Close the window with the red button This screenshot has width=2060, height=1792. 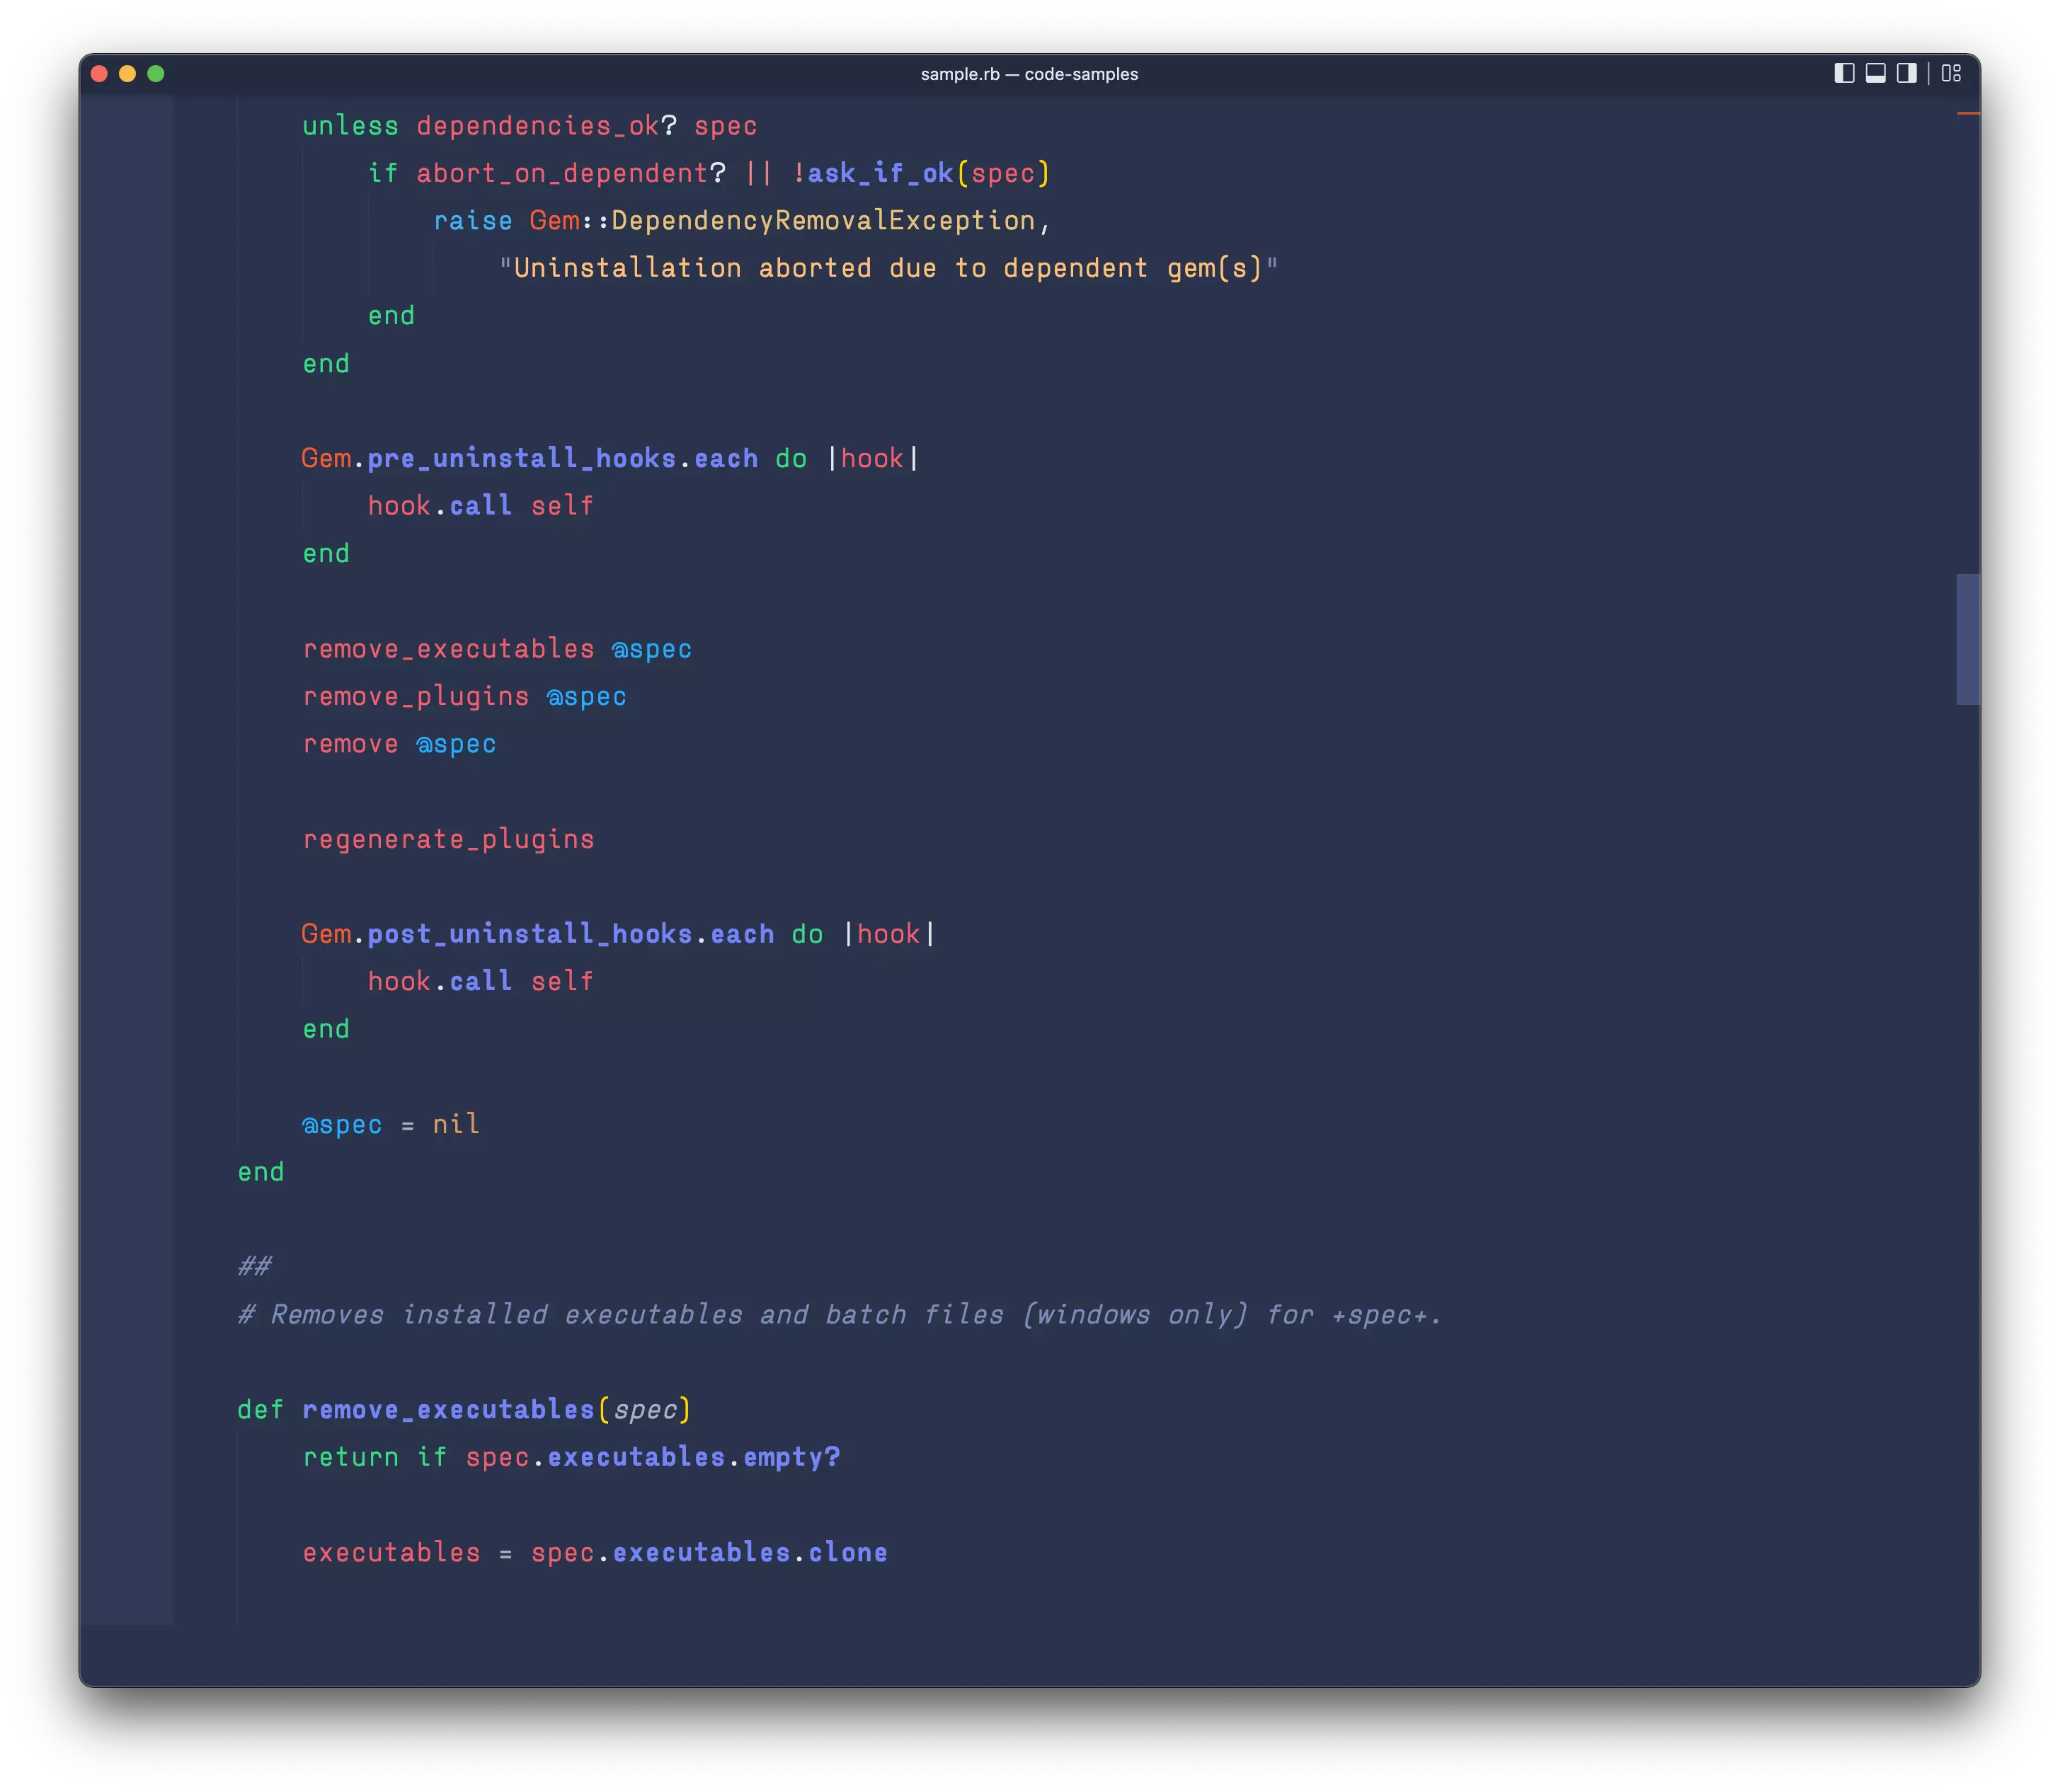coord(99,73)
